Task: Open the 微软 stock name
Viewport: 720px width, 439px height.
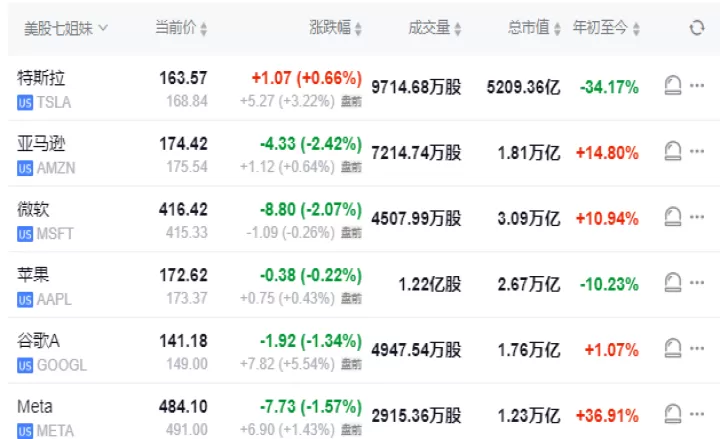Action: point(33,209)
